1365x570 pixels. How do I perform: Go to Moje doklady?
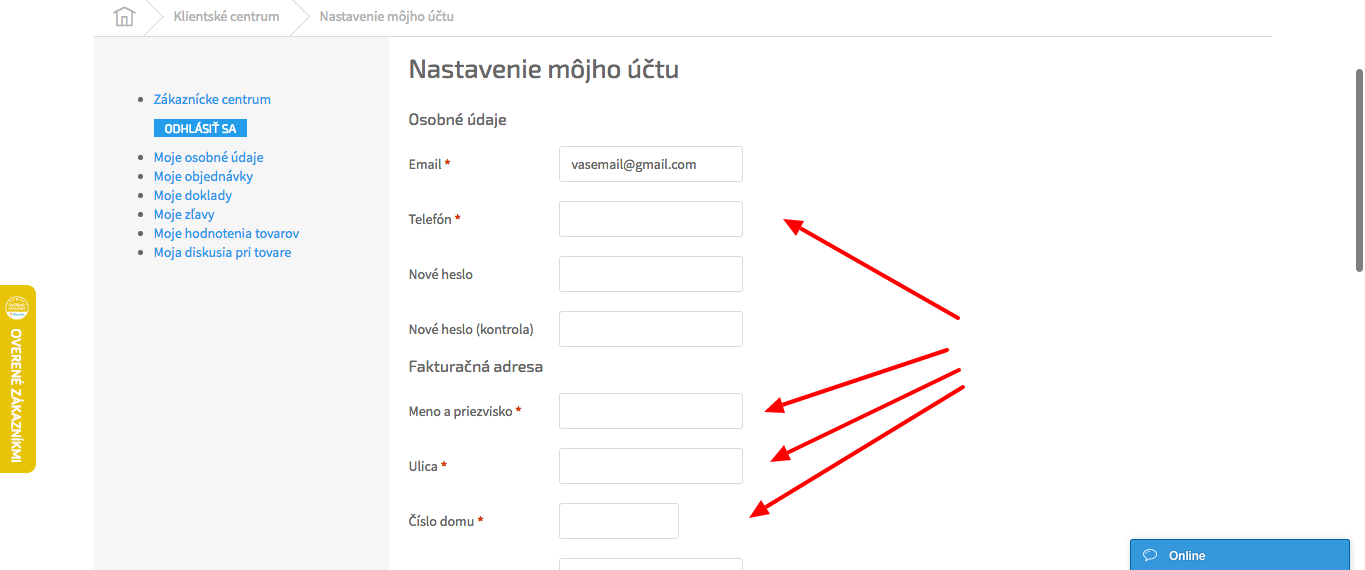(x=193, y=195)
